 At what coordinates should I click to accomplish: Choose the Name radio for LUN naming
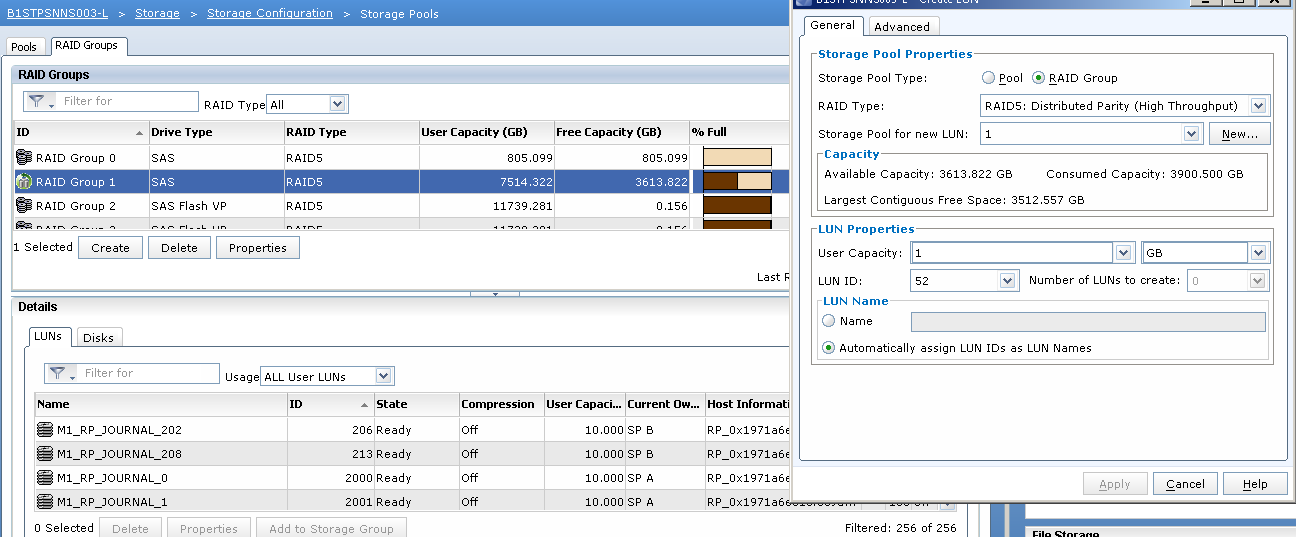coord(829,321)
